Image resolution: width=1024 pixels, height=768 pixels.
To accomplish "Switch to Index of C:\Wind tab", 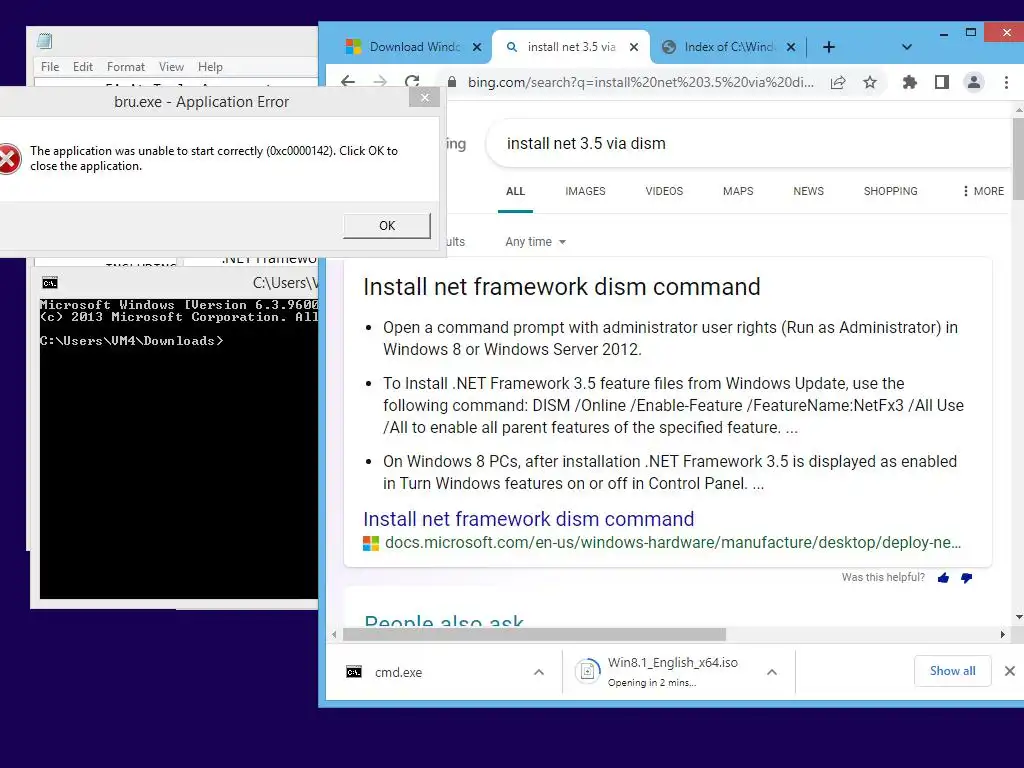I will point(729,47).
